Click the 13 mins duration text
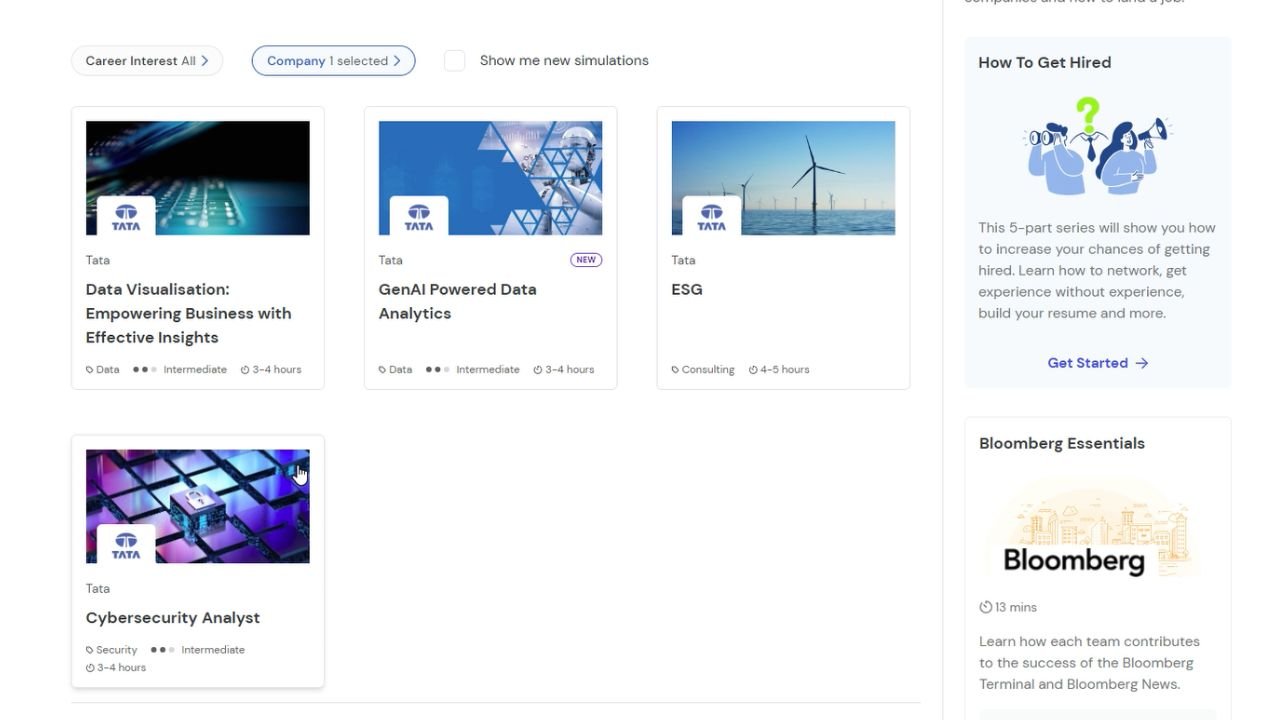The width and height of the screenshot is (1280, 720). pyautogui.click(x=1016, y=607)
